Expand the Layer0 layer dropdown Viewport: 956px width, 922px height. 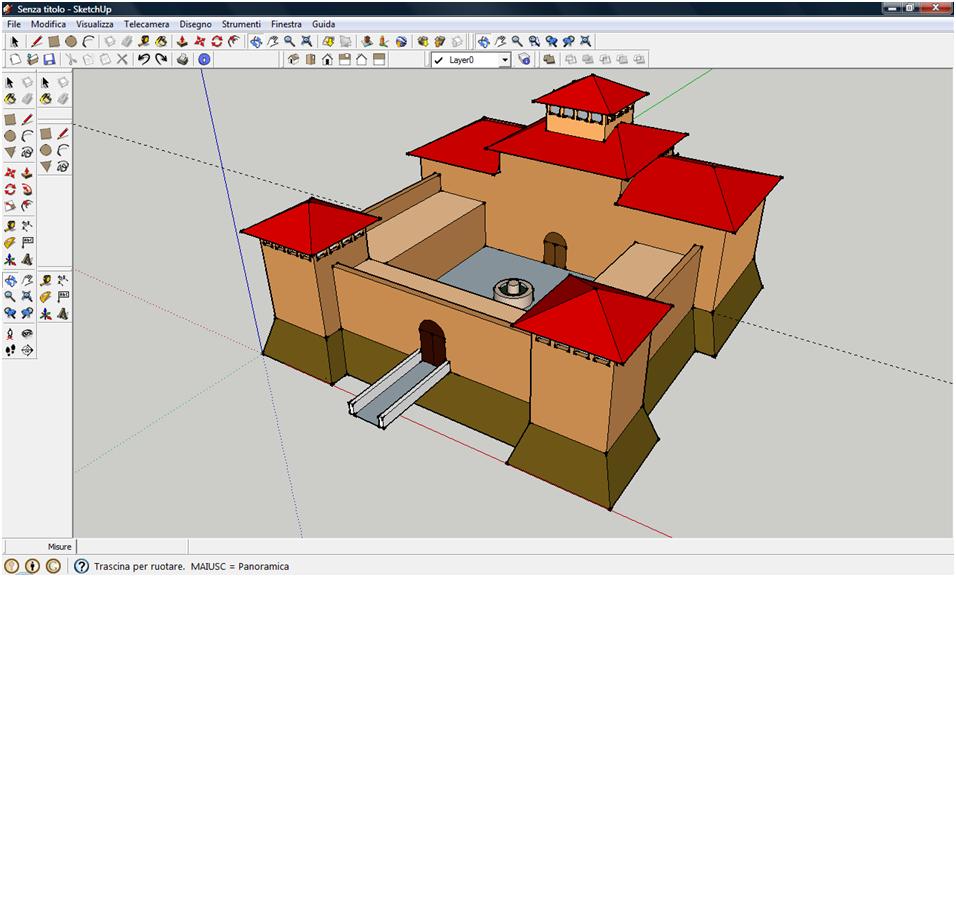505,60
